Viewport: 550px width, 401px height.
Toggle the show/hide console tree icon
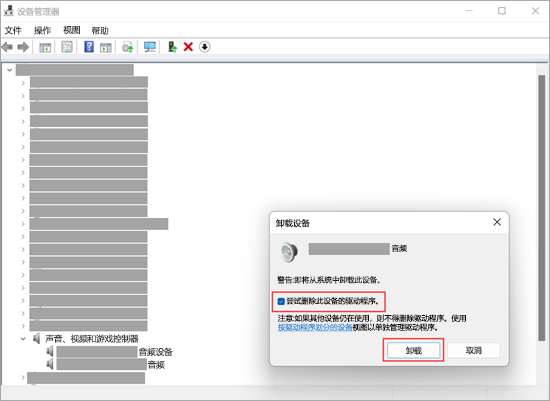pyautogui.click(x=45, y=47)
